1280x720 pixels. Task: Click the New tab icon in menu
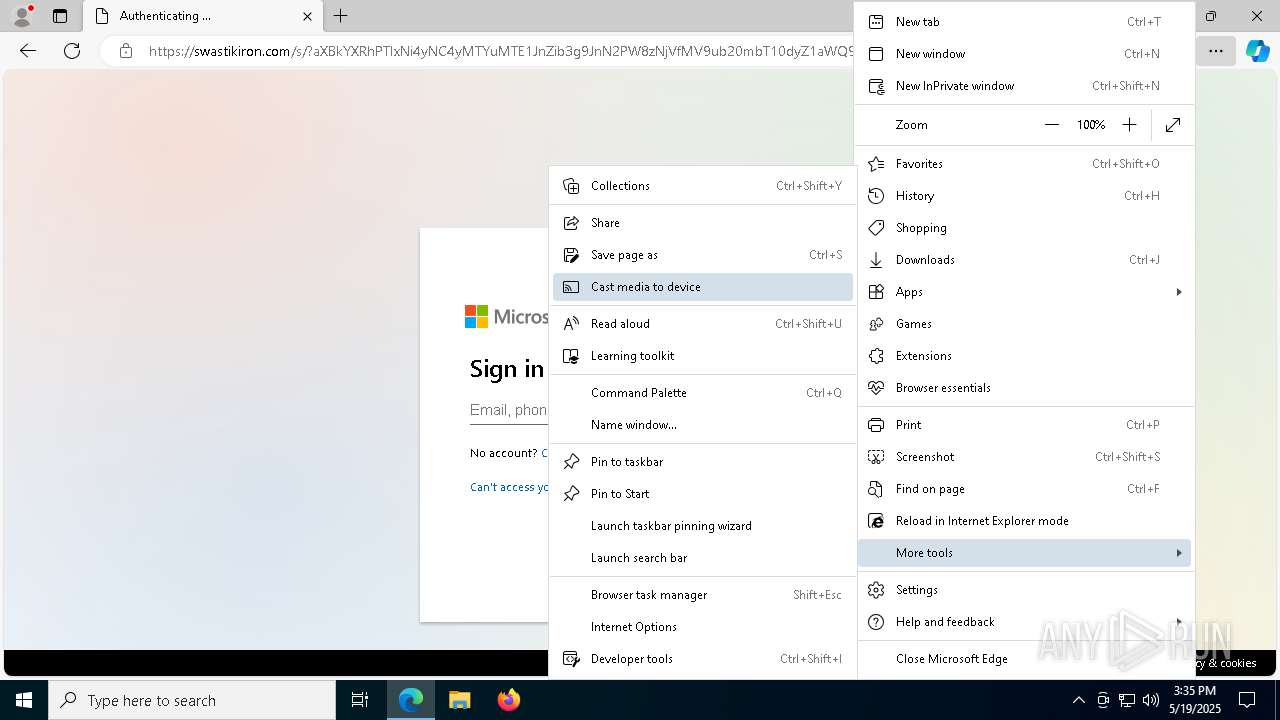876,22
